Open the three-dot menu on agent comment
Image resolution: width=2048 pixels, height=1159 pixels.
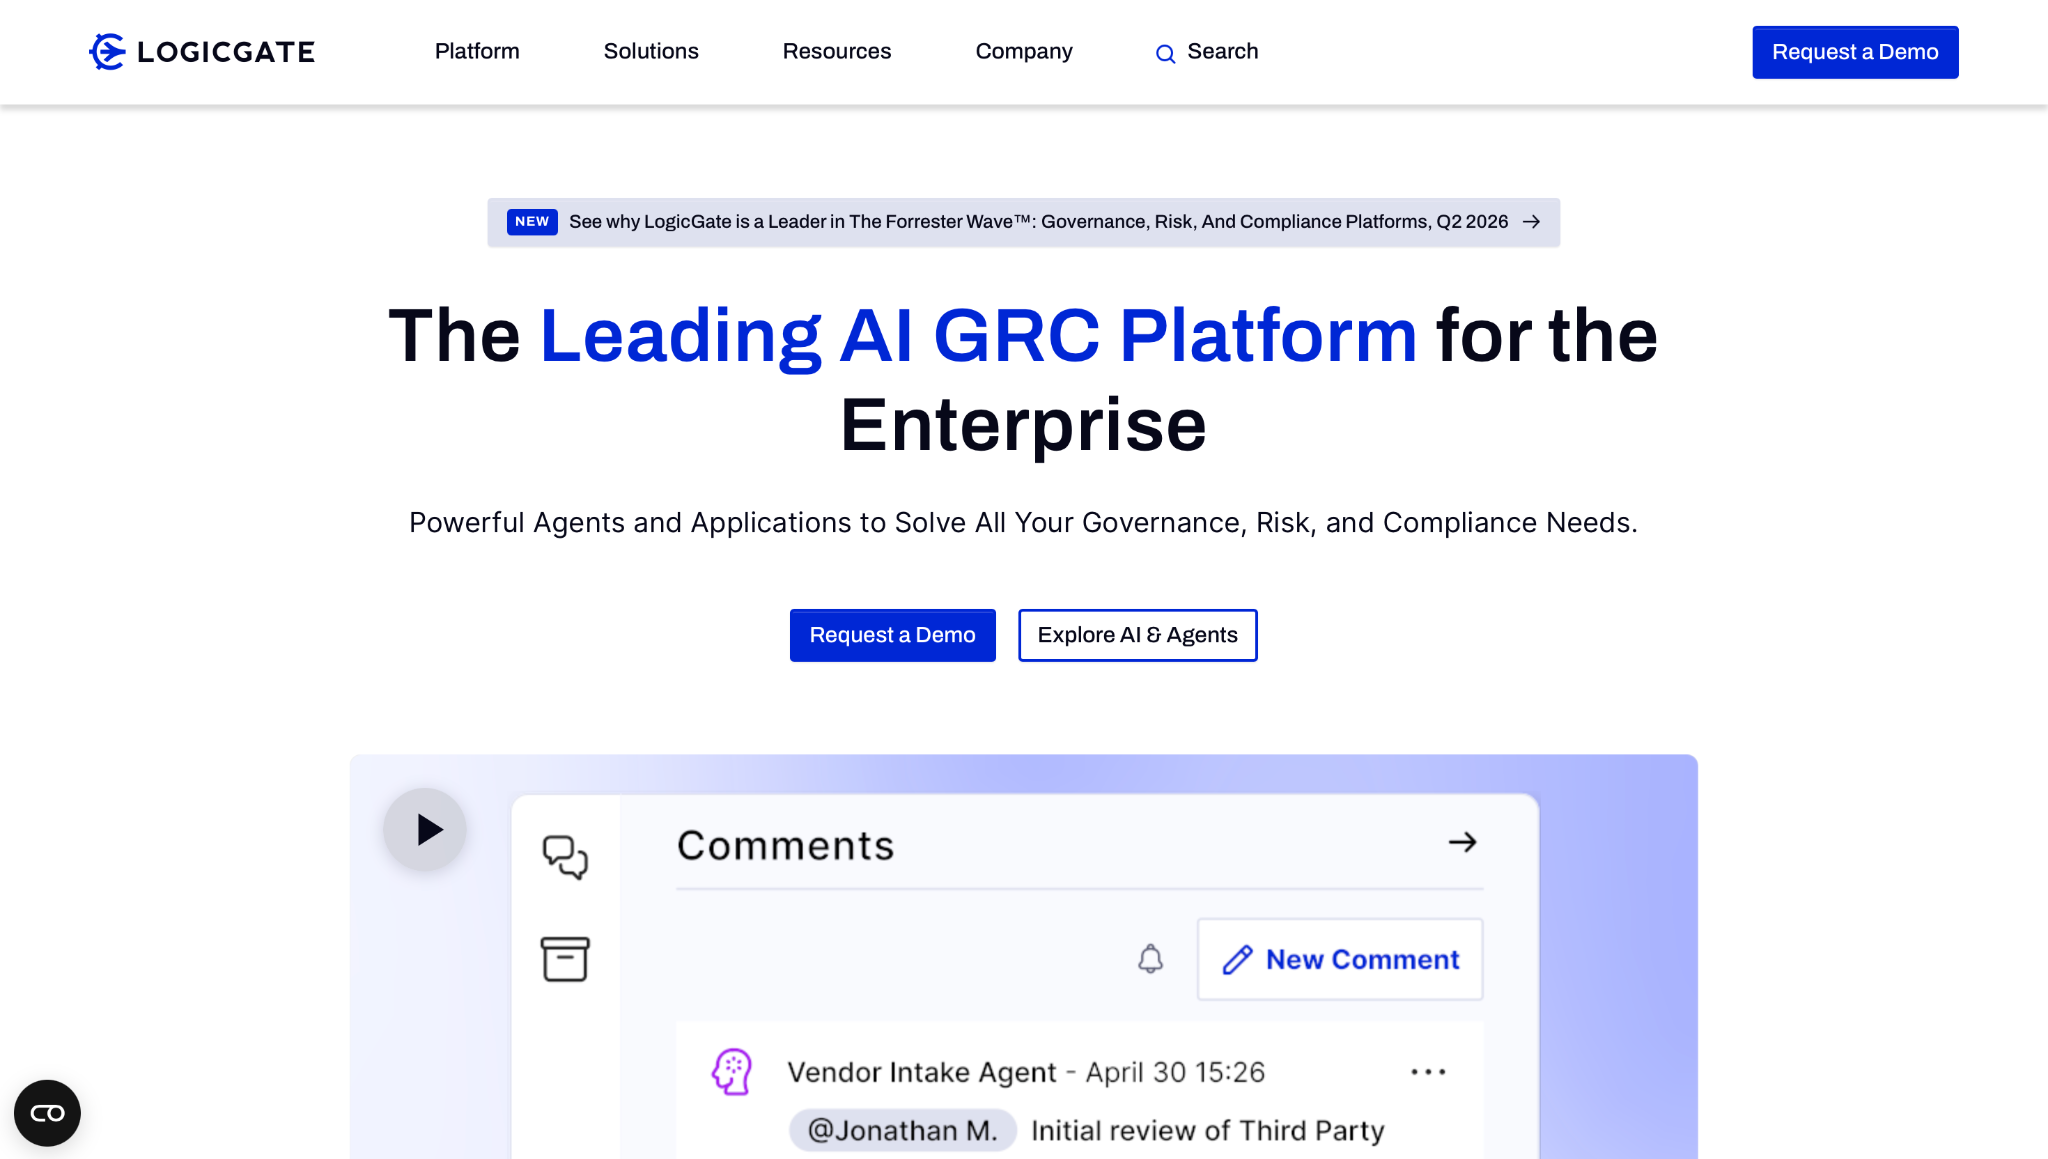click(x=1428, y=1072)
